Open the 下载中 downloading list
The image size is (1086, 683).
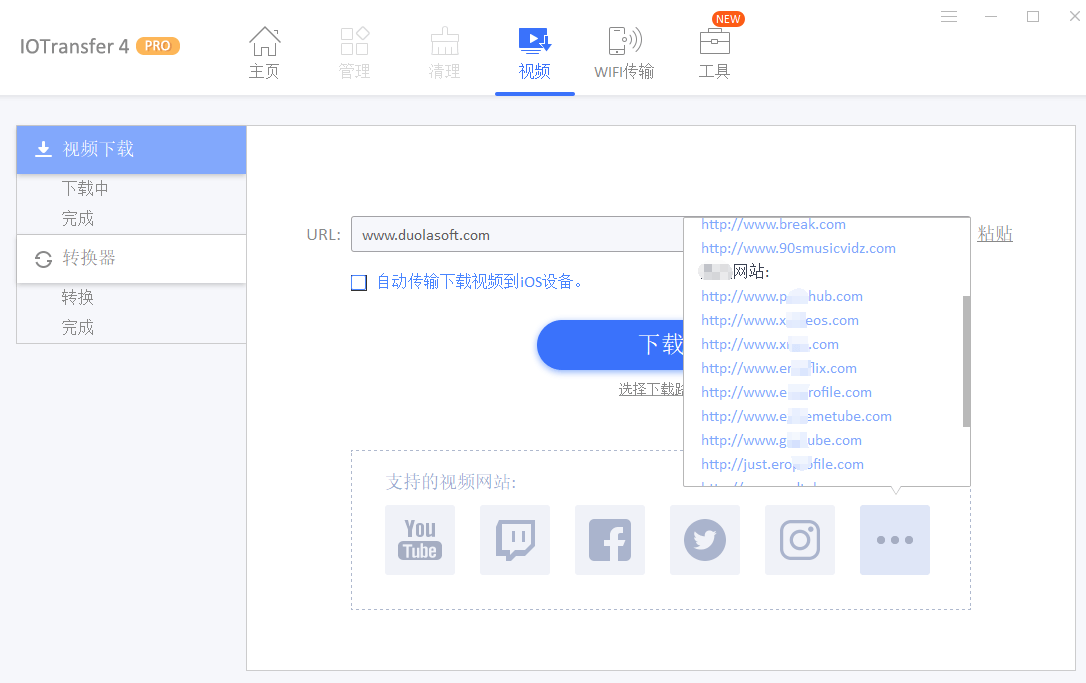coord(84,188)
